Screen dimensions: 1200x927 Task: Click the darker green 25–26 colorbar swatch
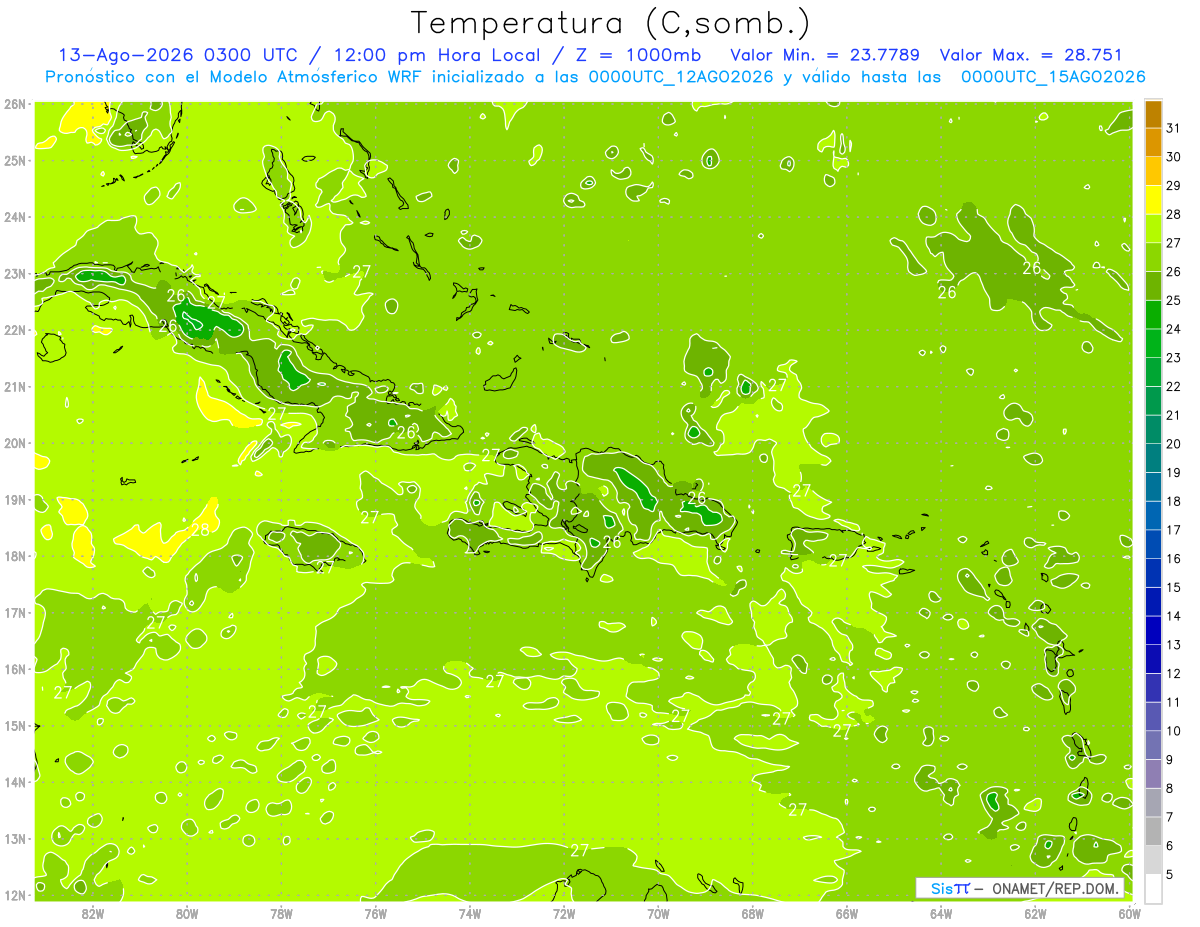1153,286
